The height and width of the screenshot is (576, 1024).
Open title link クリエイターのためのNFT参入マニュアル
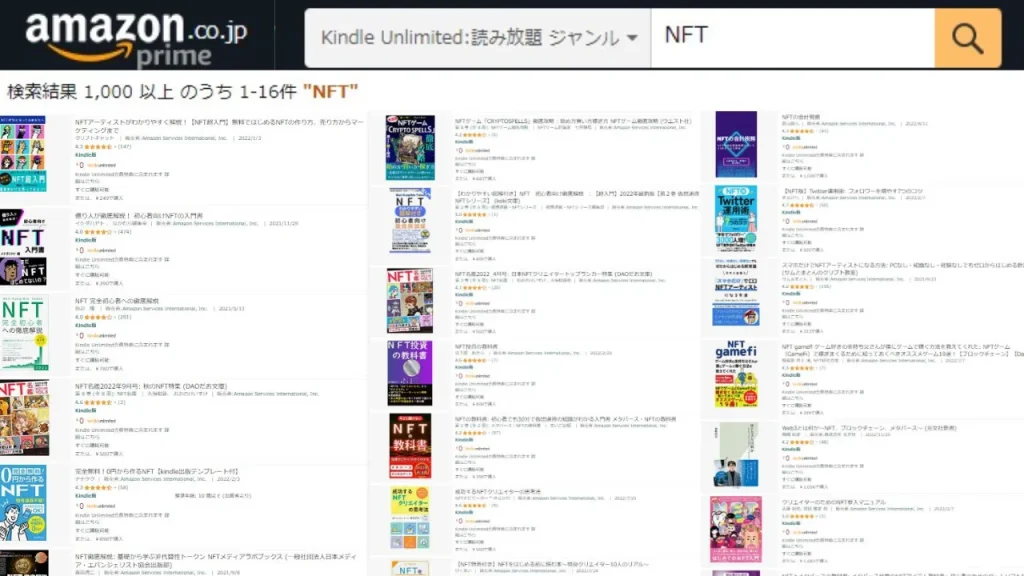(833, 502)
